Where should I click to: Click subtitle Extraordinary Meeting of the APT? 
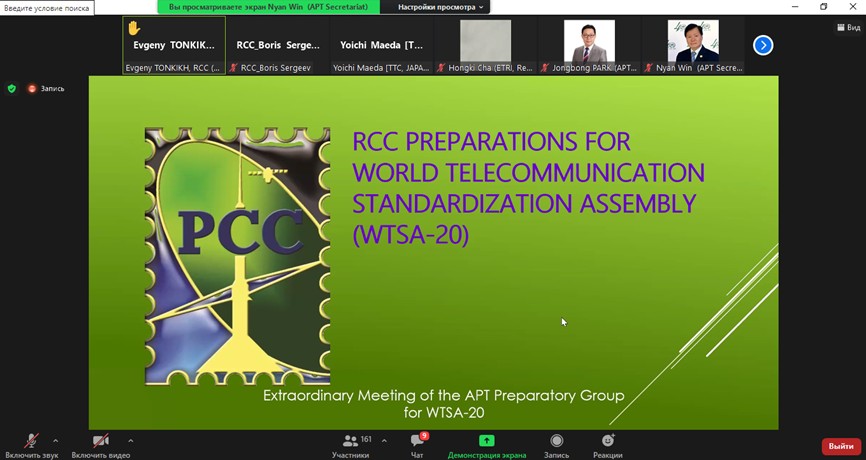pyautogui.click(x=443, y=395)
